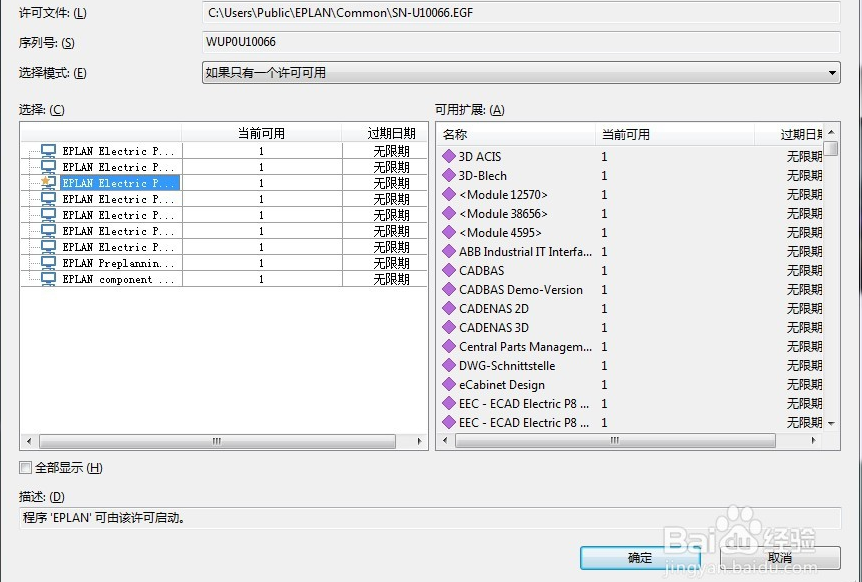
Task: Click the eCabinet Design diamond icon
Action: tap(449, 384)
